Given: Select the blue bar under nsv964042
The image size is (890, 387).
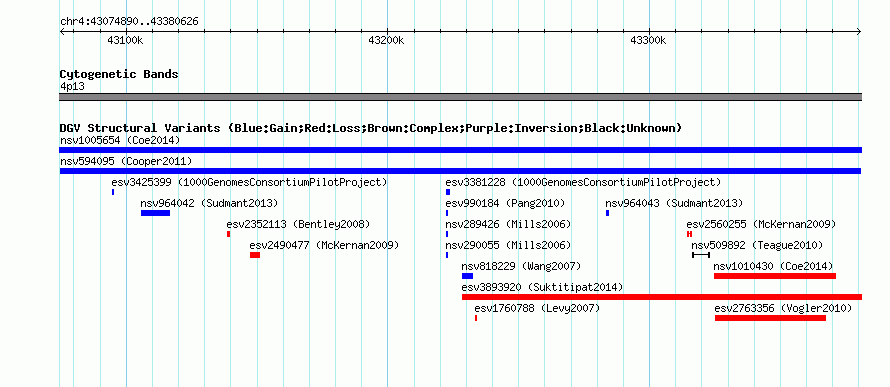Looking at the screenshot, I should [x=156, y=213].
